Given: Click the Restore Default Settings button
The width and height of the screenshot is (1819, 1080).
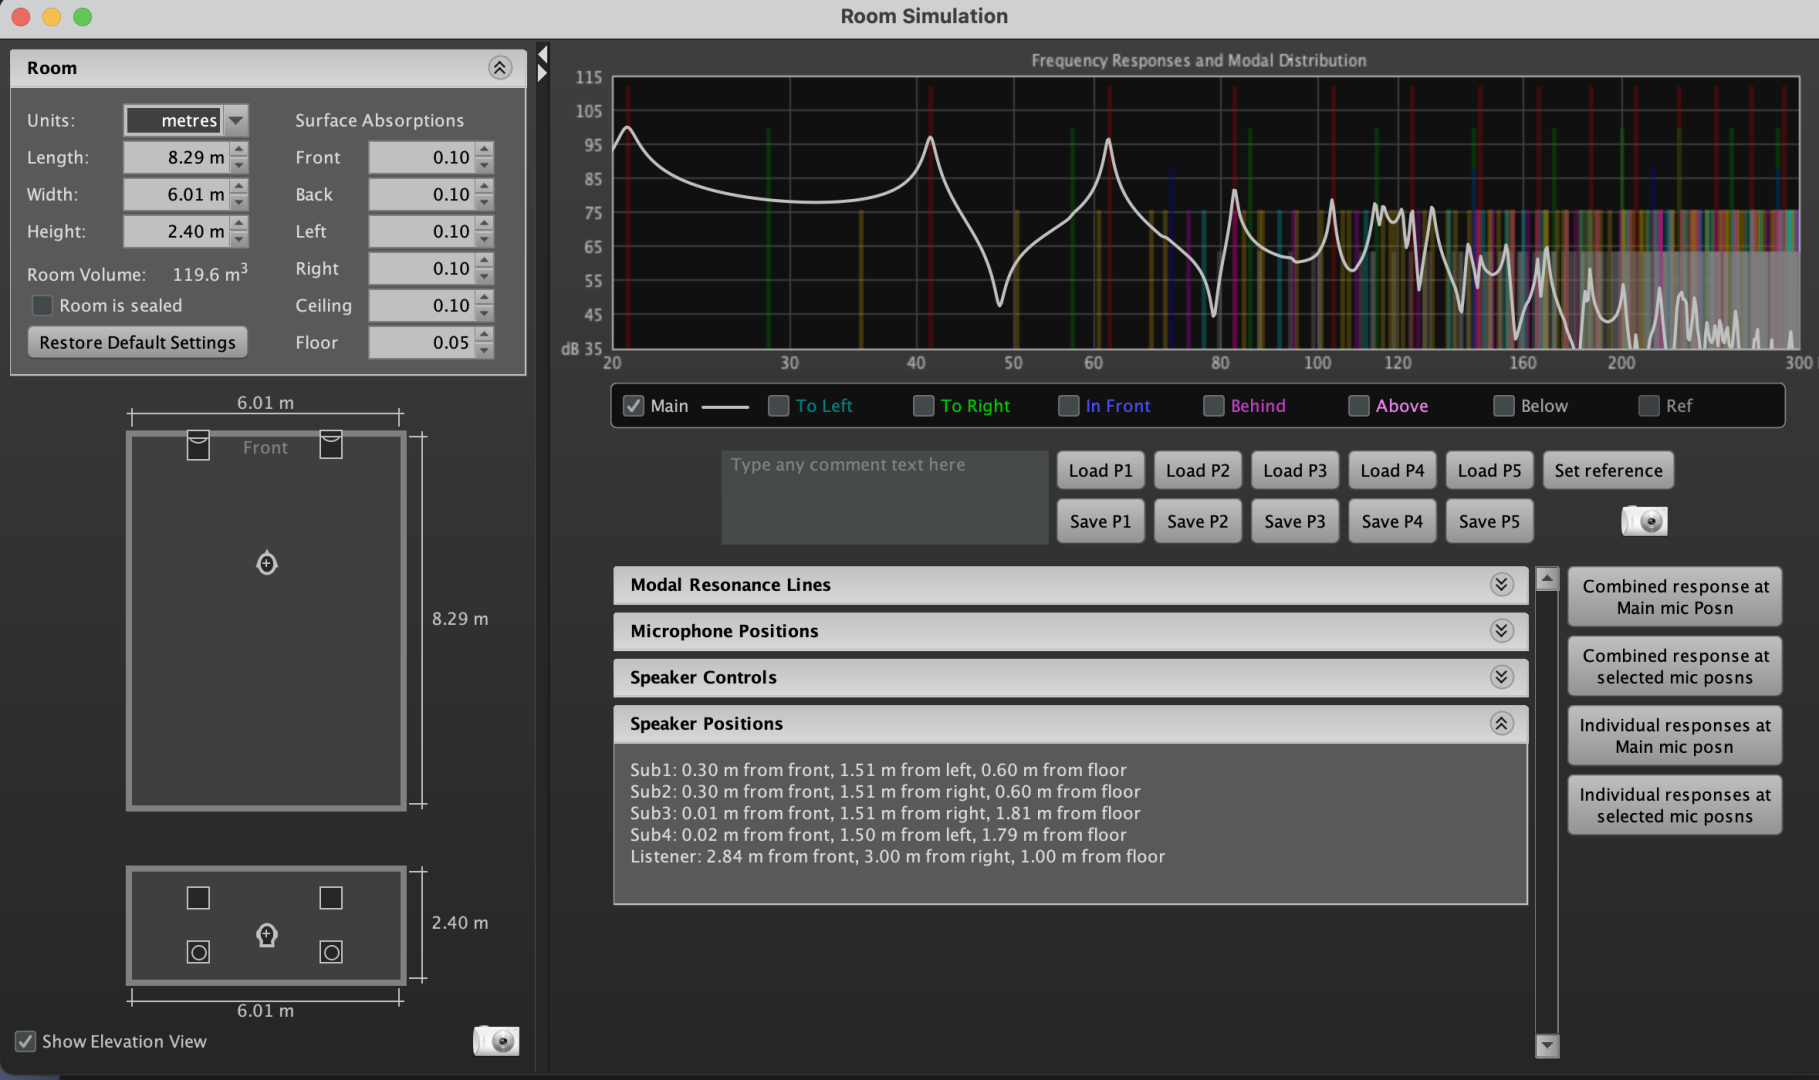Looking at the screenshot, I should coord(137,343).
